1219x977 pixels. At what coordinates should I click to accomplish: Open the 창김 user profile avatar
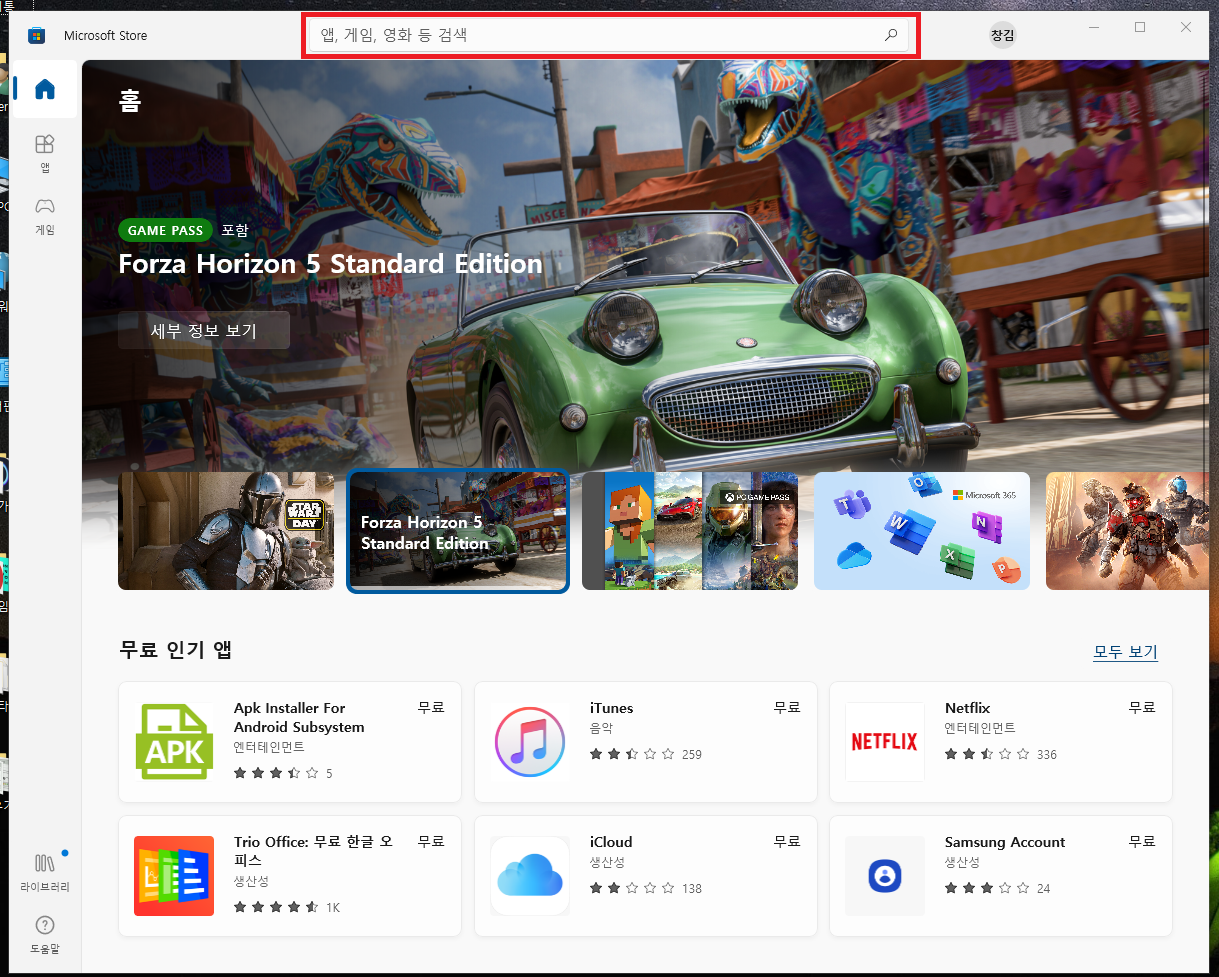click(1002, 35)
